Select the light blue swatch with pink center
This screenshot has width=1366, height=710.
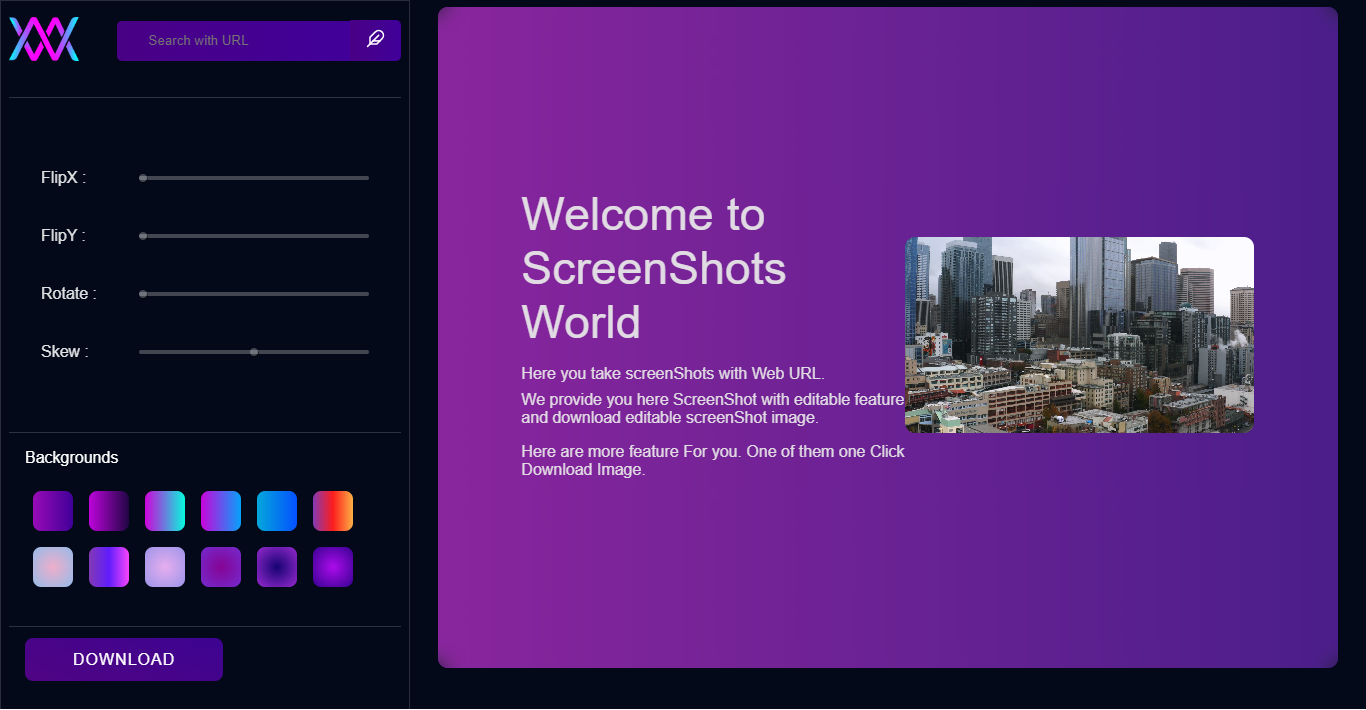(53, 567)
